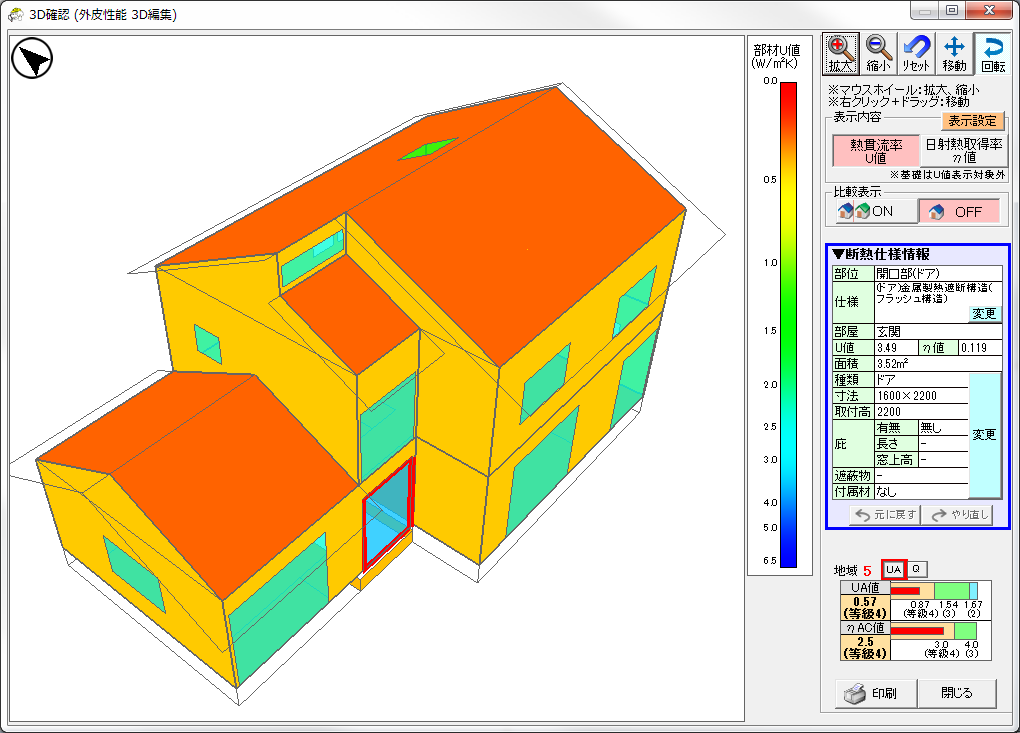Turn 比較表示 ON

[876, 211]
